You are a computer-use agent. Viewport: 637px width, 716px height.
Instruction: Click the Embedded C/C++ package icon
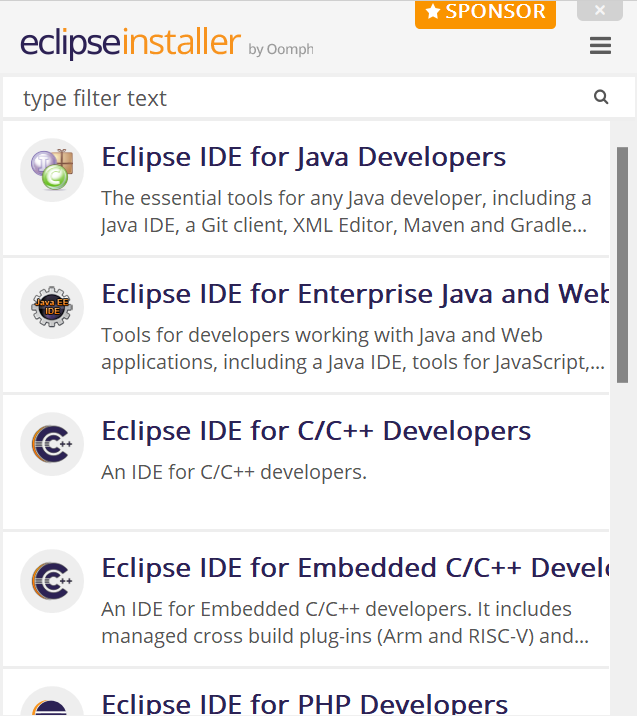(52, 581)
